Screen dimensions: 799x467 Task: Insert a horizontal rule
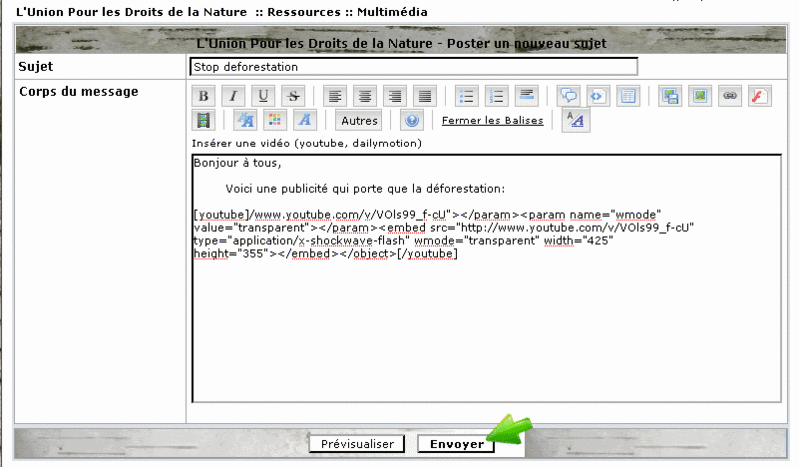tap(526, 96)
